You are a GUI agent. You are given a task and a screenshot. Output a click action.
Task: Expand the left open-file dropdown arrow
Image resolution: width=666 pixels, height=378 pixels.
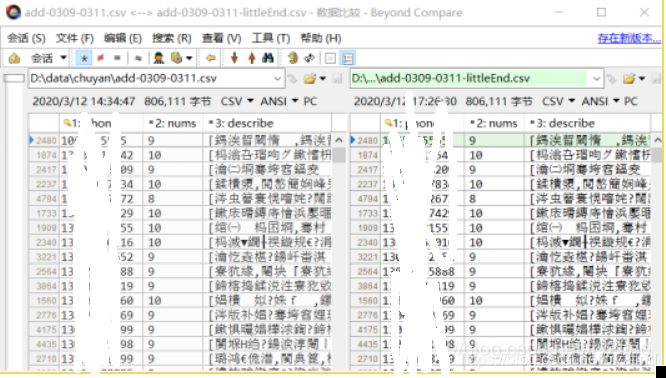[x=323, y=79]
